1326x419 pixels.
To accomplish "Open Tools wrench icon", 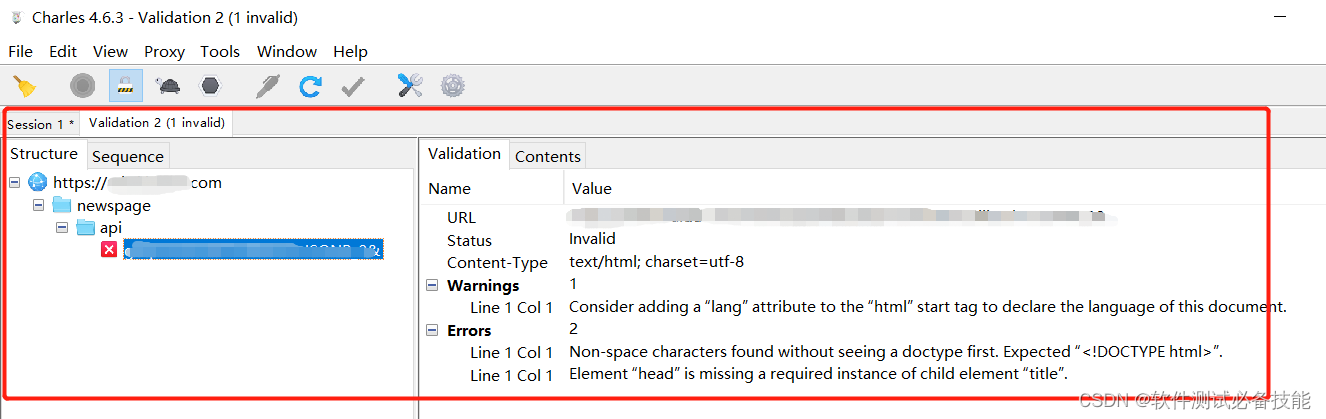I will point(410,86).
